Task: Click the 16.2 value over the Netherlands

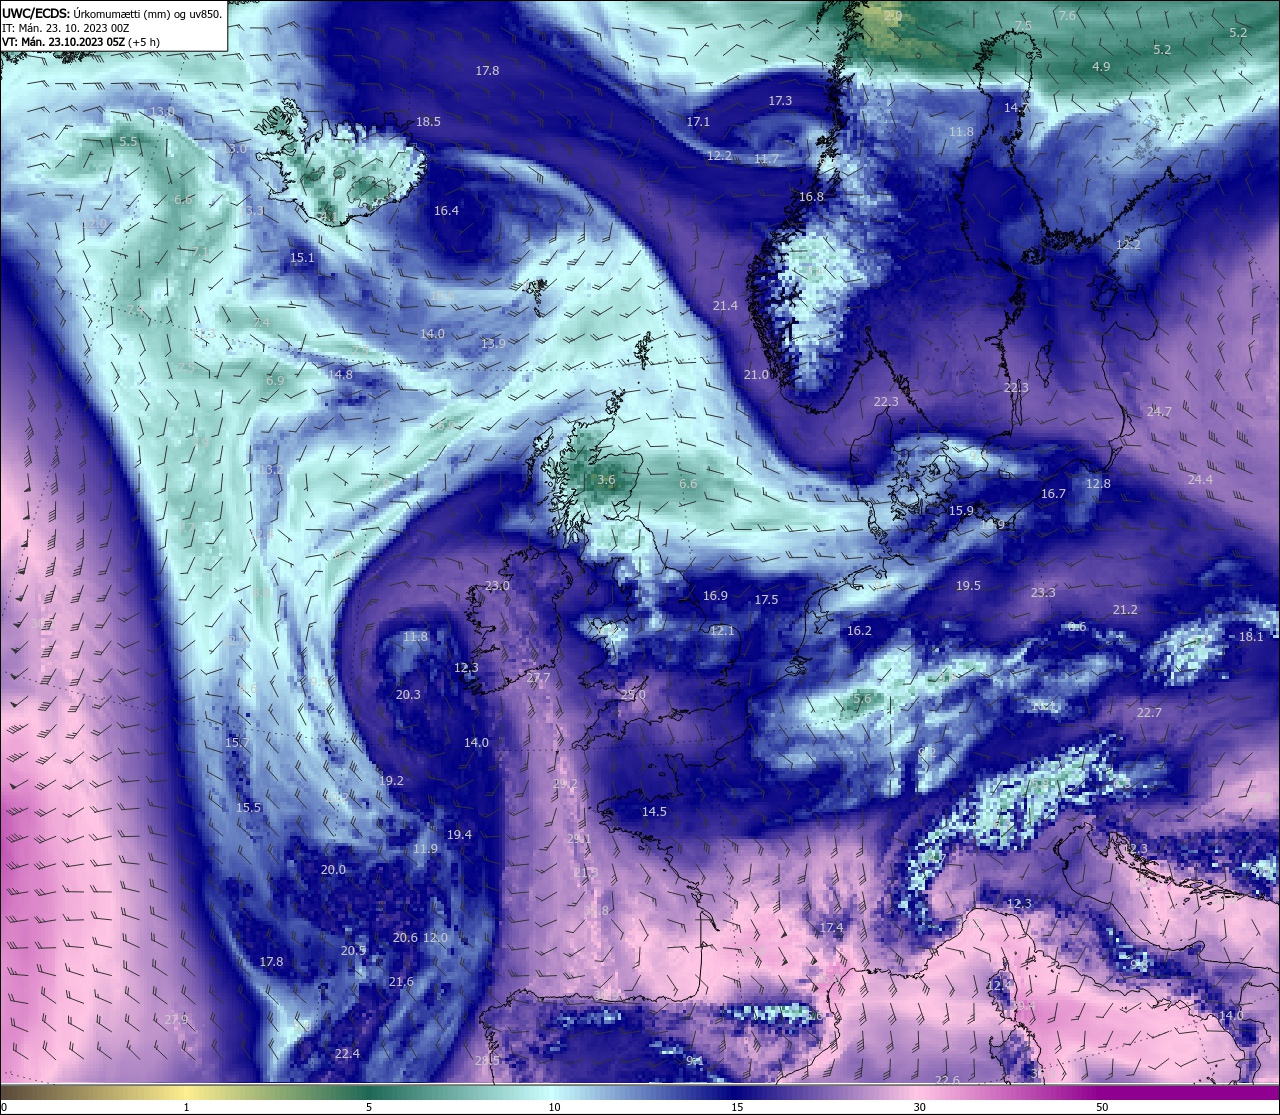Action: pos(859,630)
